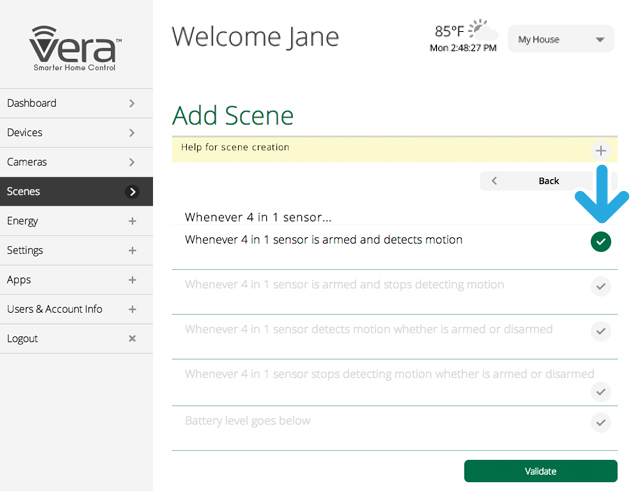Viewport: 640px width, 500px height.
Task: Click plus icon beside Users & Account Info
Action: pyautogui.click(x=132, y=310)
